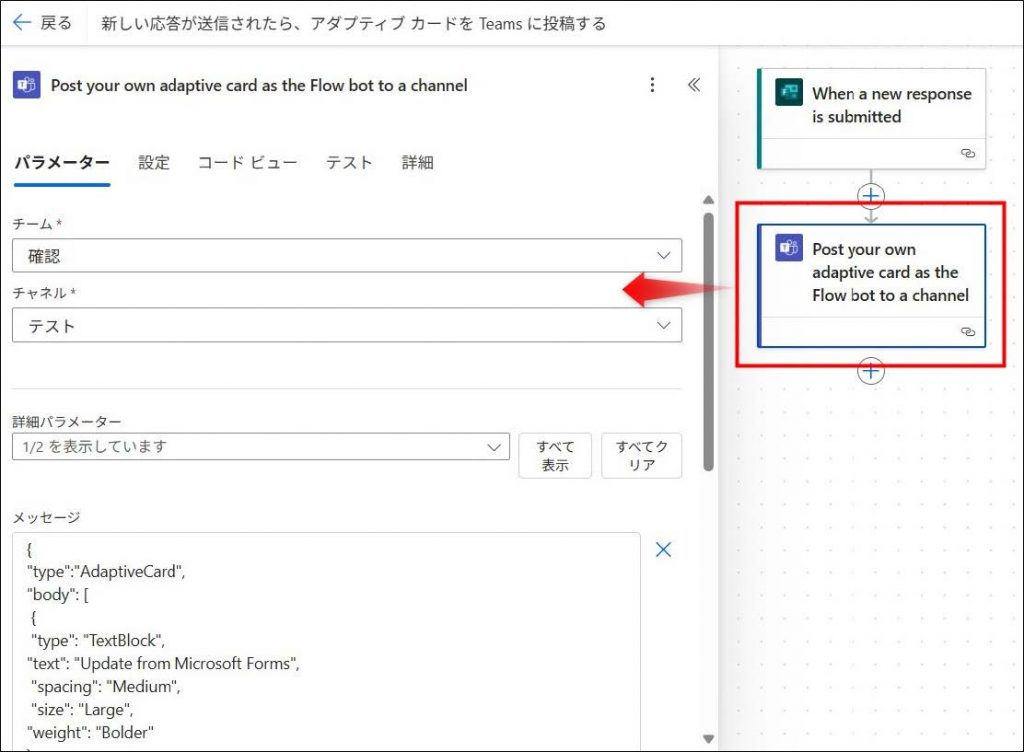Open the 詳細パラメーター dropdown
Screen dimensions: 1024x752
tap(261, 446)
